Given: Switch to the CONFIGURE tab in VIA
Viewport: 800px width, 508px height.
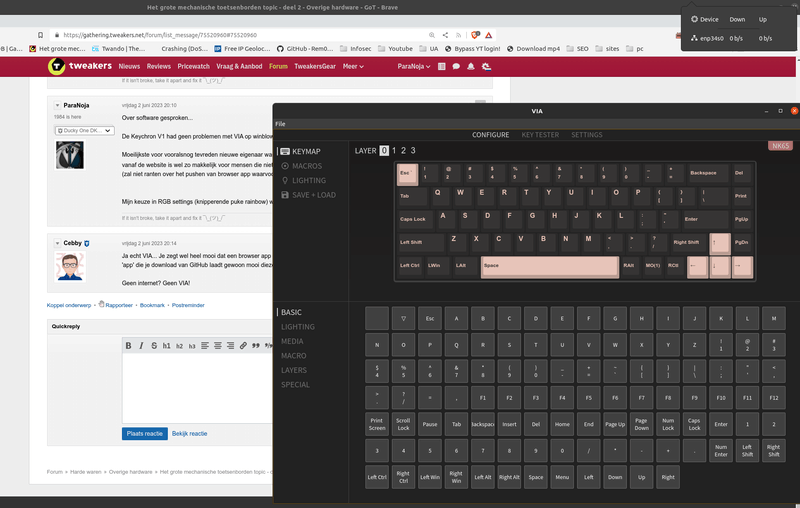Looking at the screenshot, I should pos(490,135).
